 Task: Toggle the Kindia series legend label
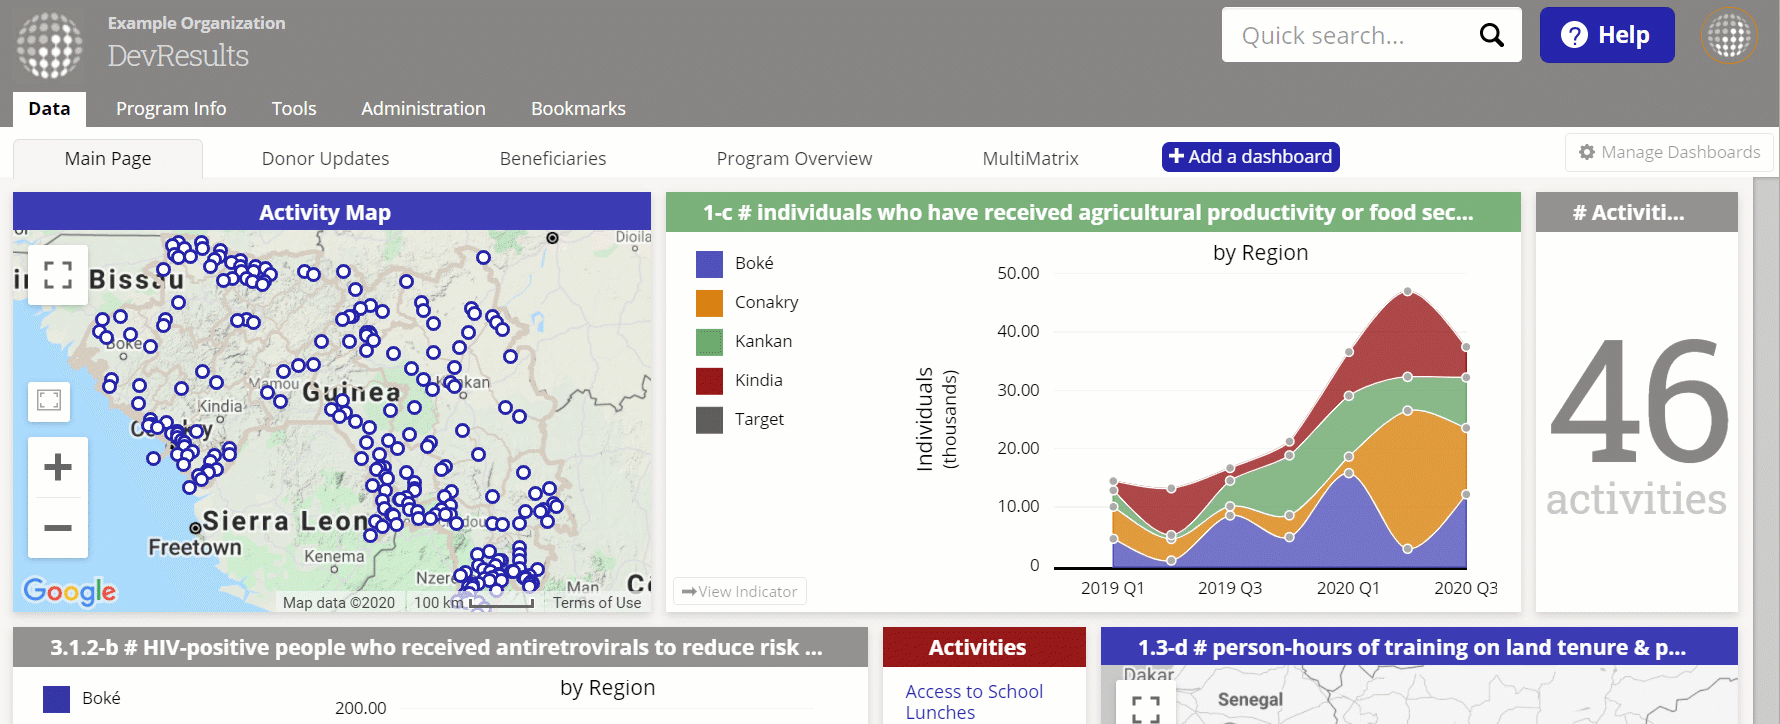pyautogui.click(x=759, y=380)
